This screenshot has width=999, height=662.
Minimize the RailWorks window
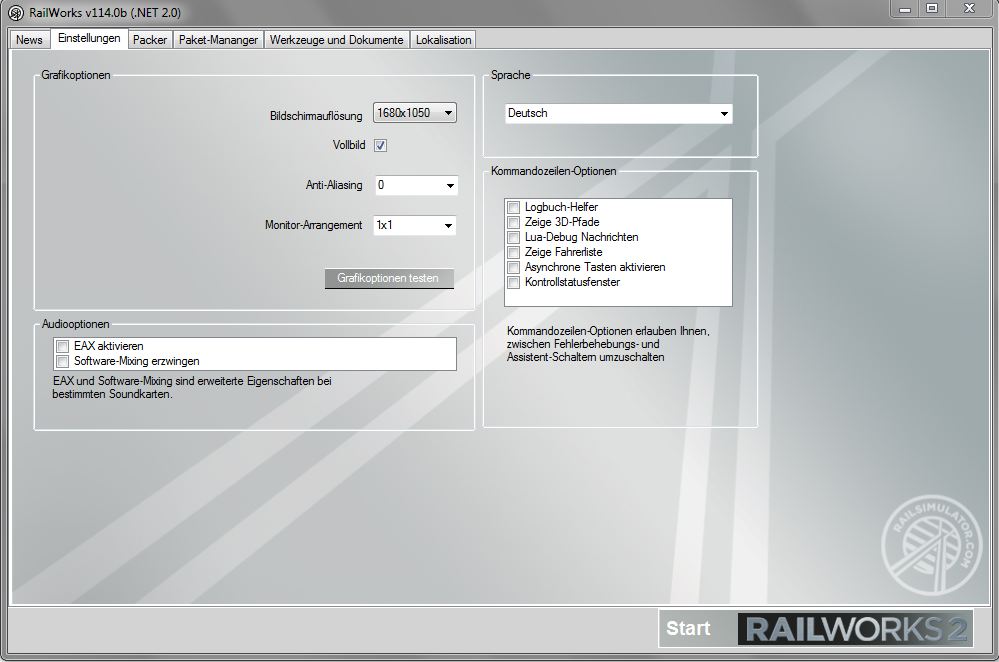coord(905,9)
